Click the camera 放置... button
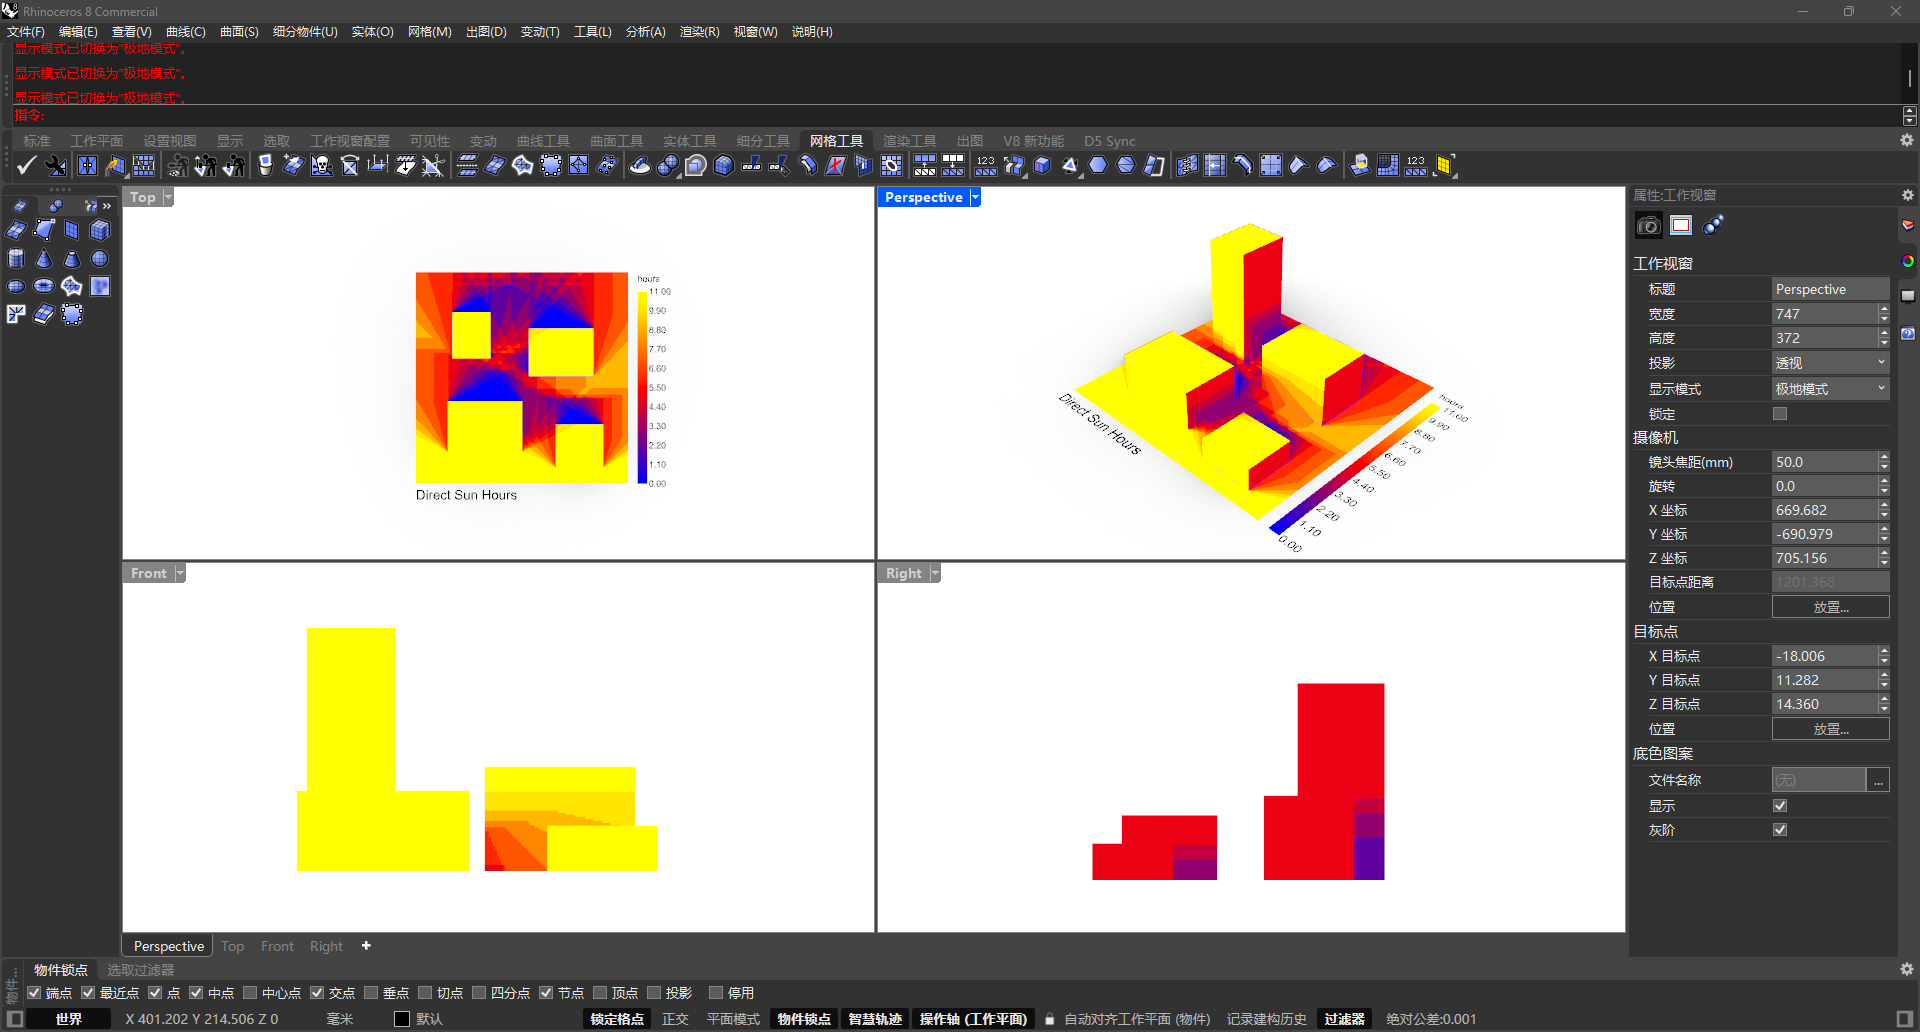This screenshot has width=1920, height=1032. pos(1830,607)
